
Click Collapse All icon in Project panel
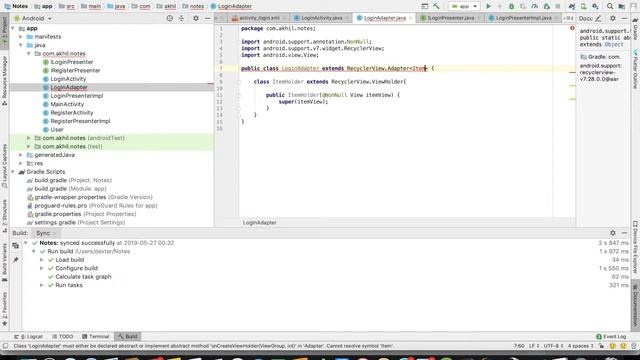coord(182,18)
